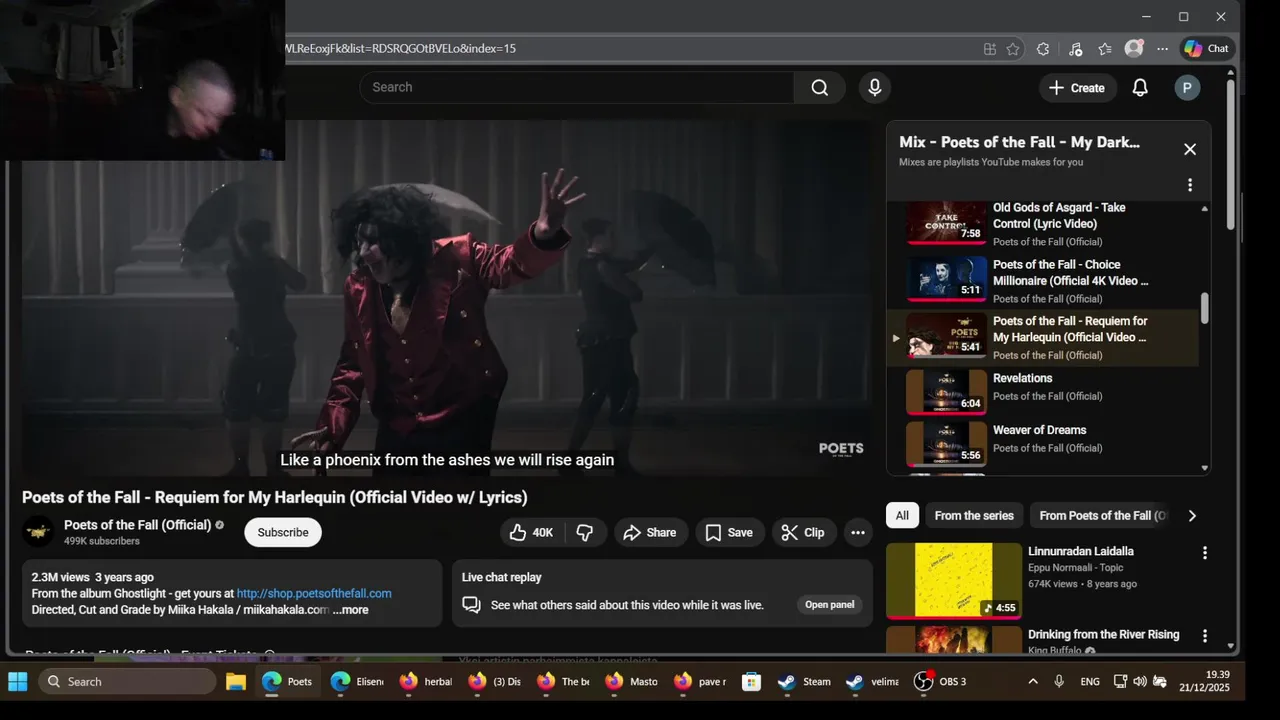Click the YouTube search magnifier button

pyautogui.click(x=819, y=87)
